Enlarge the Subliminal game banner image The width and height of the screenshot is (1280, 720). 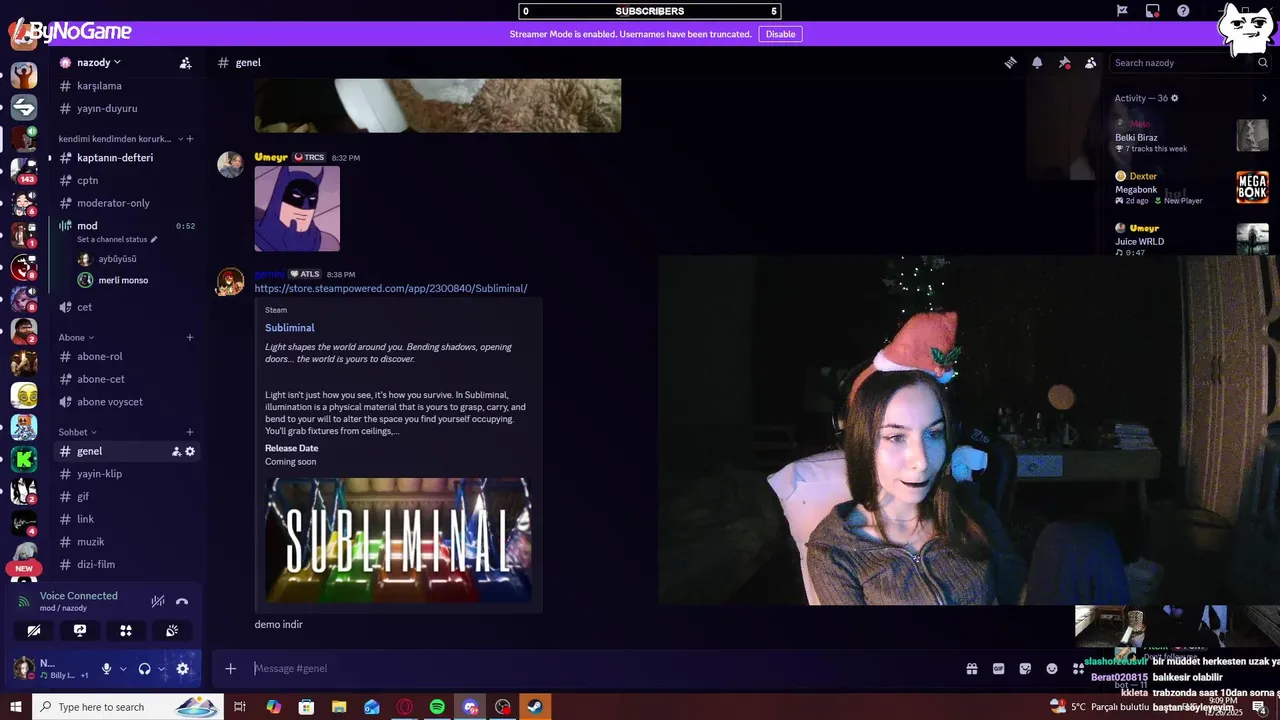(398, 540)
